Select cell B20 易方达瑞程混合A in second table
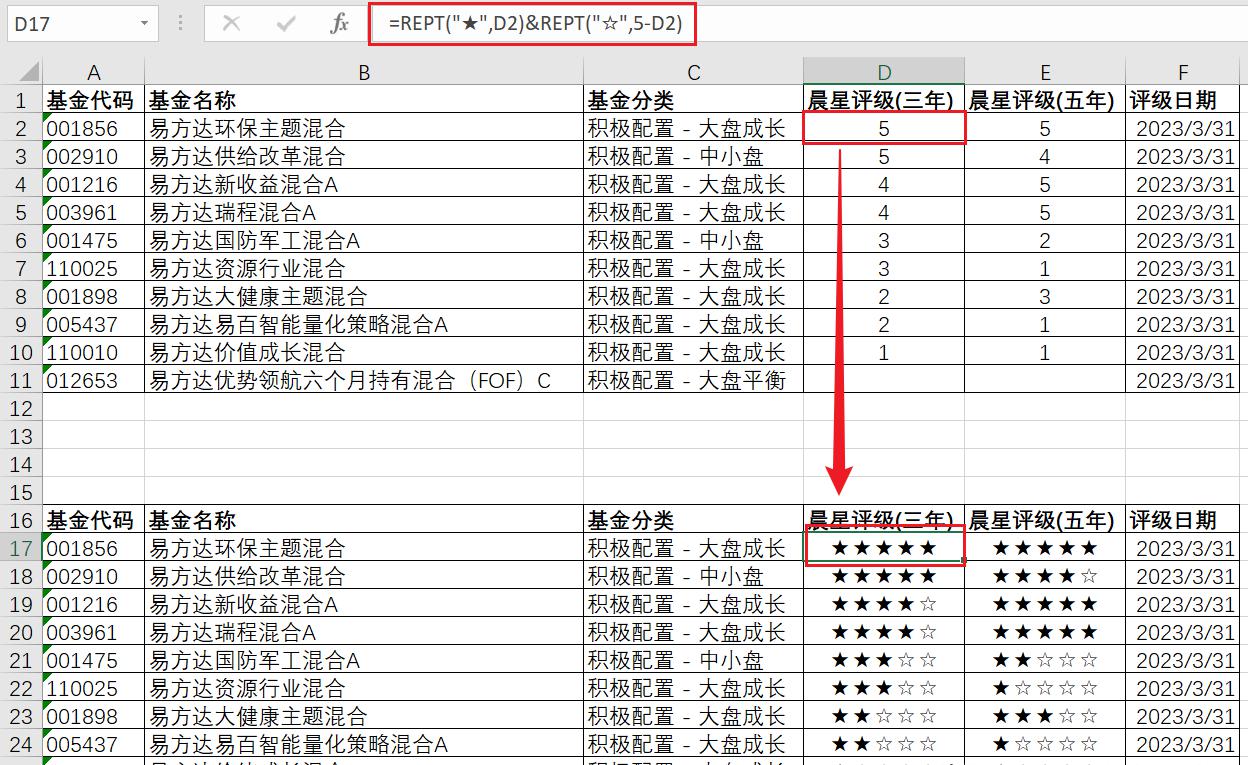 click(x=364, y=632)
